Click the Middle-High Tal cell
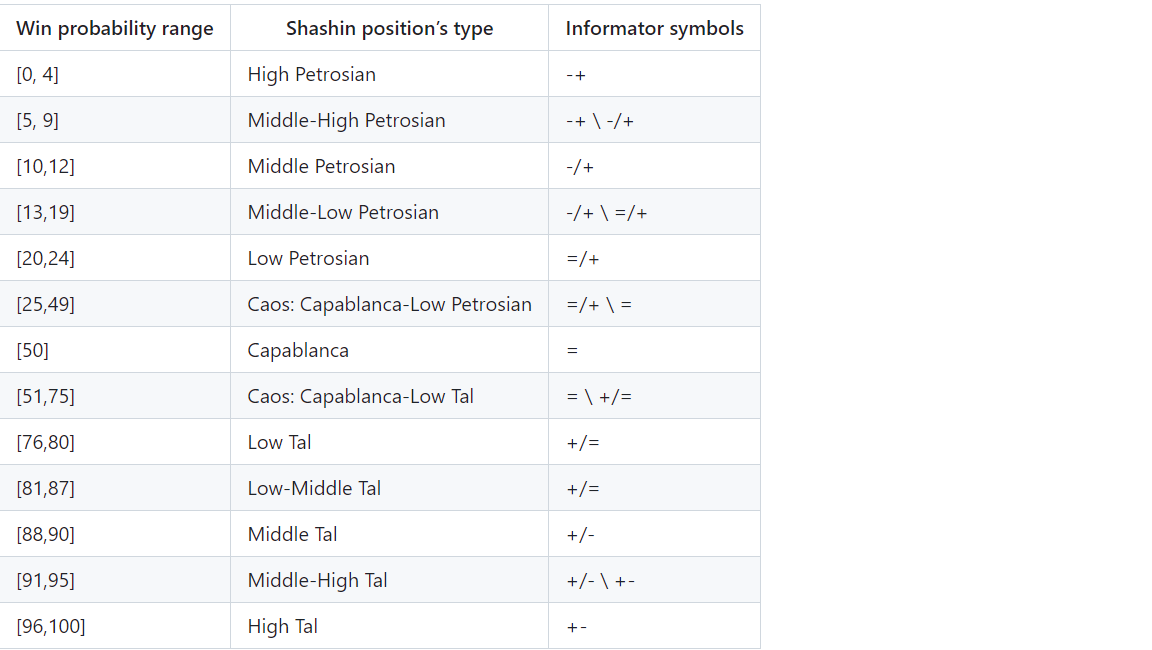The image size is (1152, 650). click(x=389, y=580)
